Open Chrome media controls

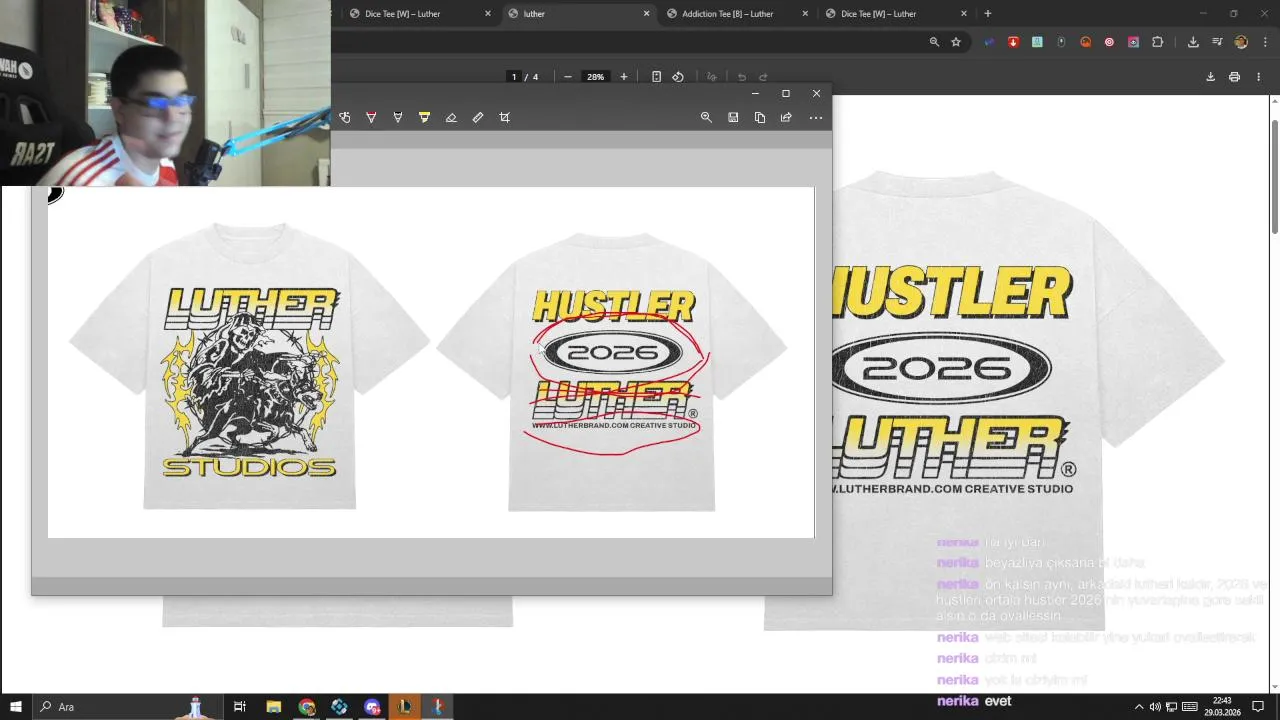1217,42
